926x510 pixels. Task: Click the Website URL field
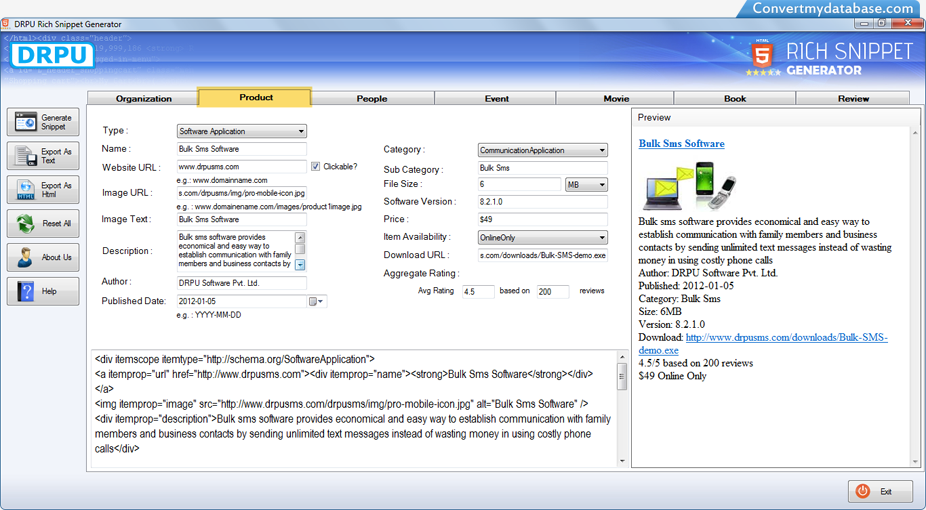[x=242, y=166]
